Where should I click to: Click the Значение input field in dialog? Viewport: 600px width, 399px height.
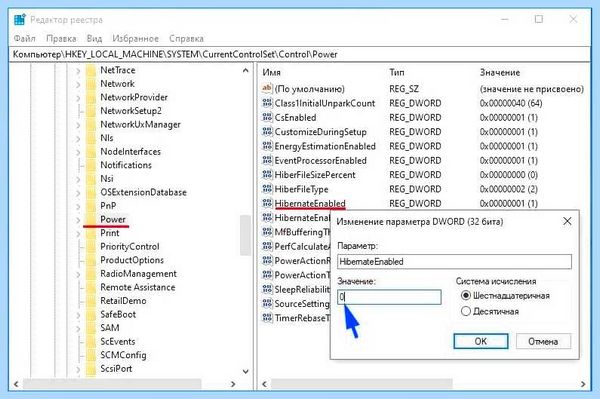389,297
